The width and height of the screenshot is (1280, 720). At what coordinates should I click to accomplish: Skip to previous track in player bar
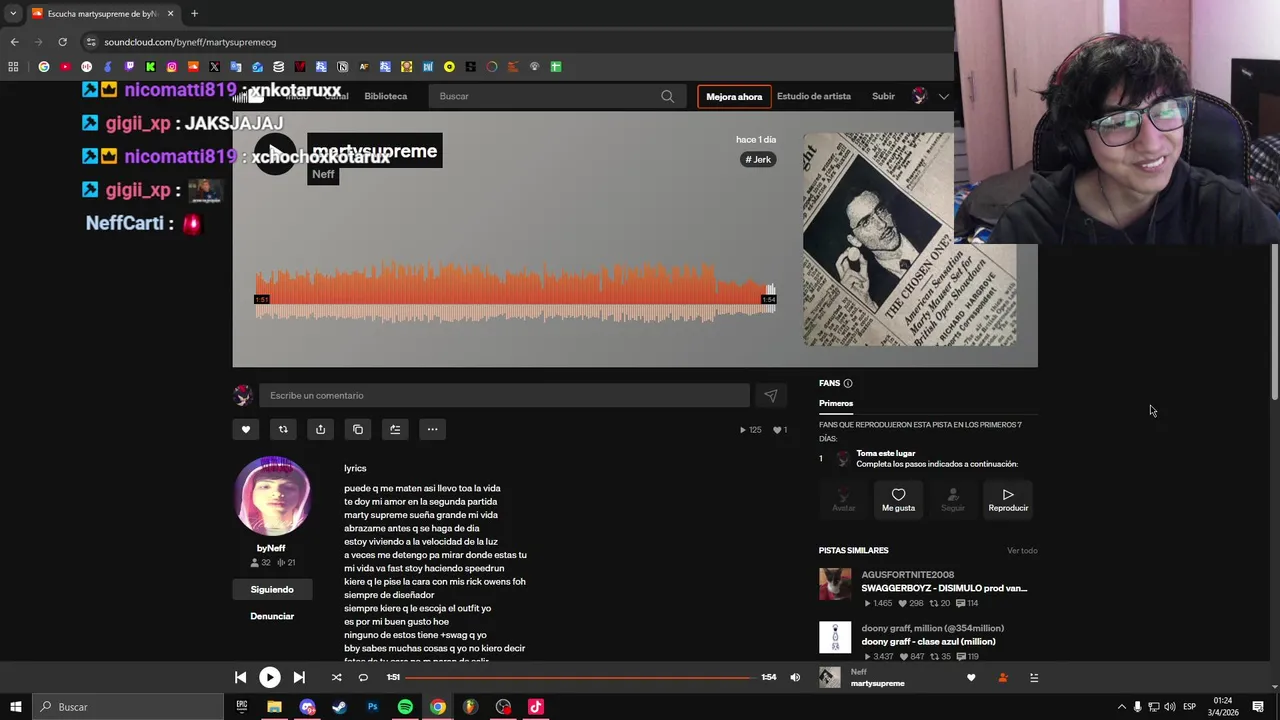coord(241,678)
